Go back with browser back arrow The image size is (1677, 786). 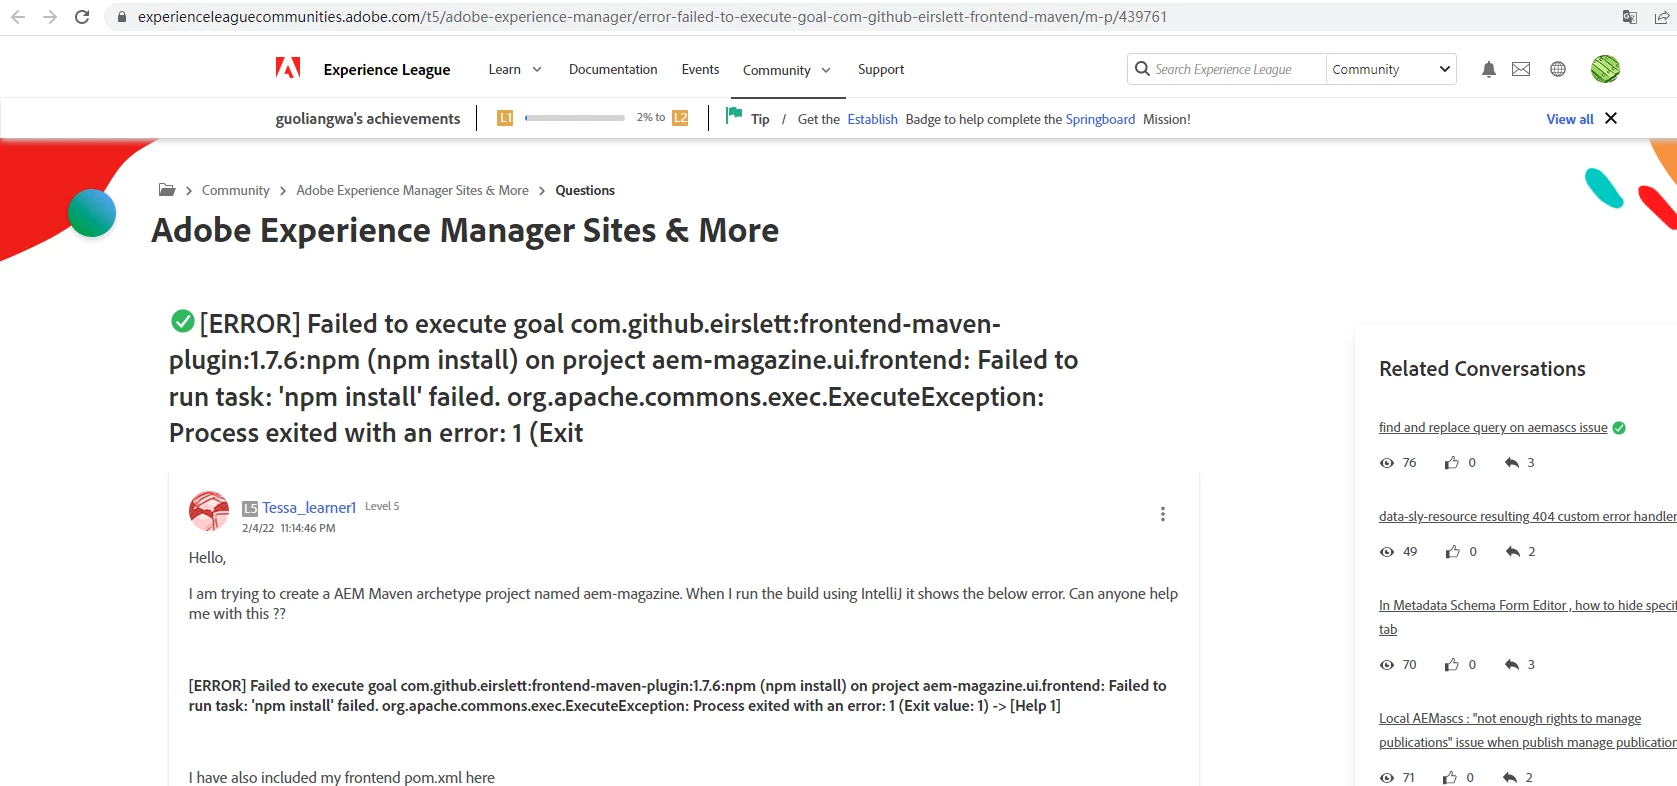point(18,17)
